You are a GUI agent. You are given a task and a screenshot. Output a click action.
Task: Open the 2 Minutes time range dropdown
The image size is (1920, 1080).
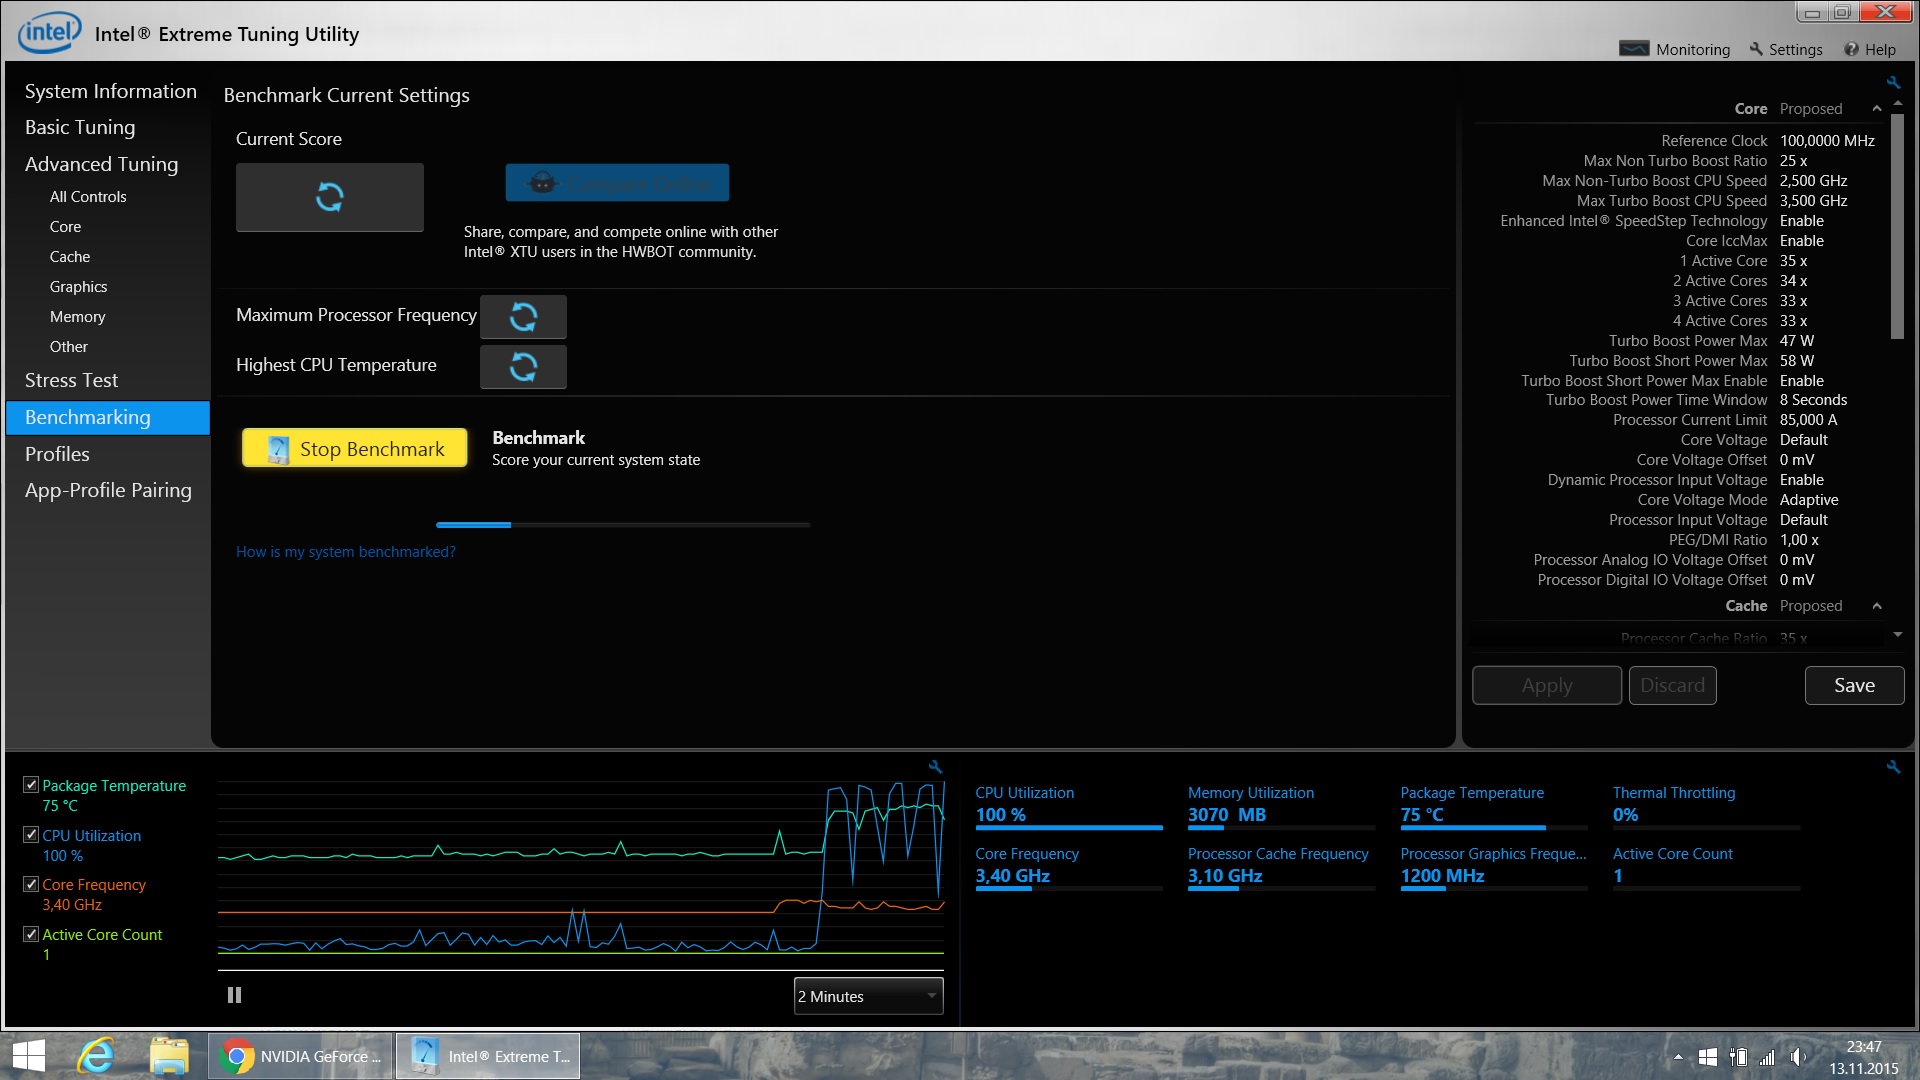coord(868,996)
